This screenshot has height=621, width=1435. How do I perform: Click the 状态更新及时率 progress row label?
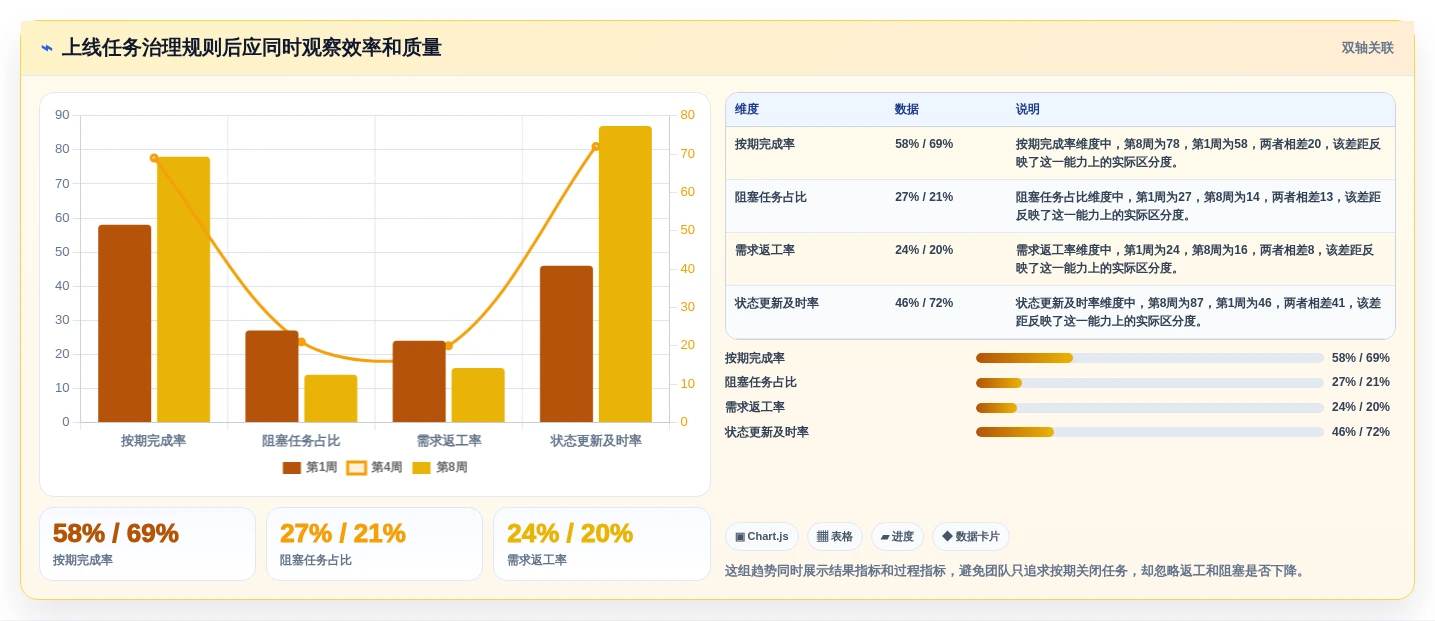point(767,432)
